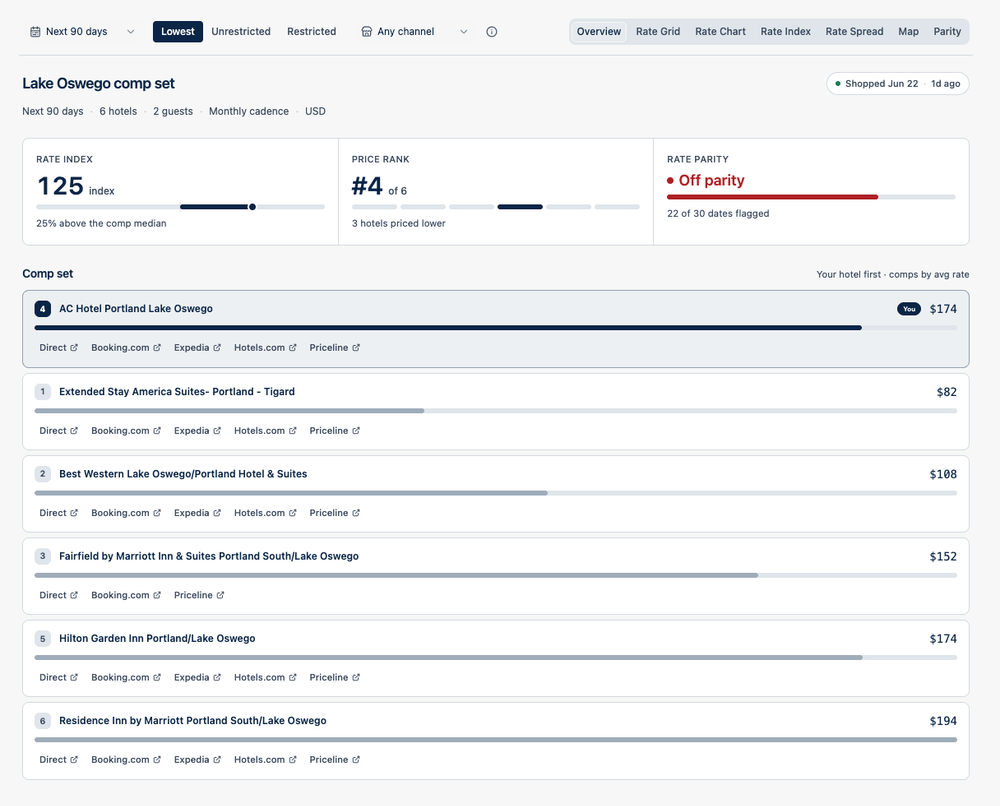This screenshot has width=1000, height=806.
Task: Open Hilton Garden Inn's Expedia link
Action: point(197,677)
